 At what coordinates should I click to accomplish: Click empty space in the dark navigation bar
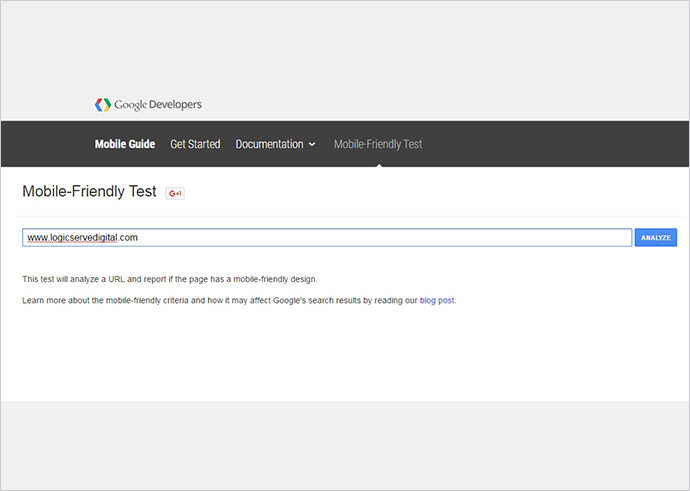point(550,144)
